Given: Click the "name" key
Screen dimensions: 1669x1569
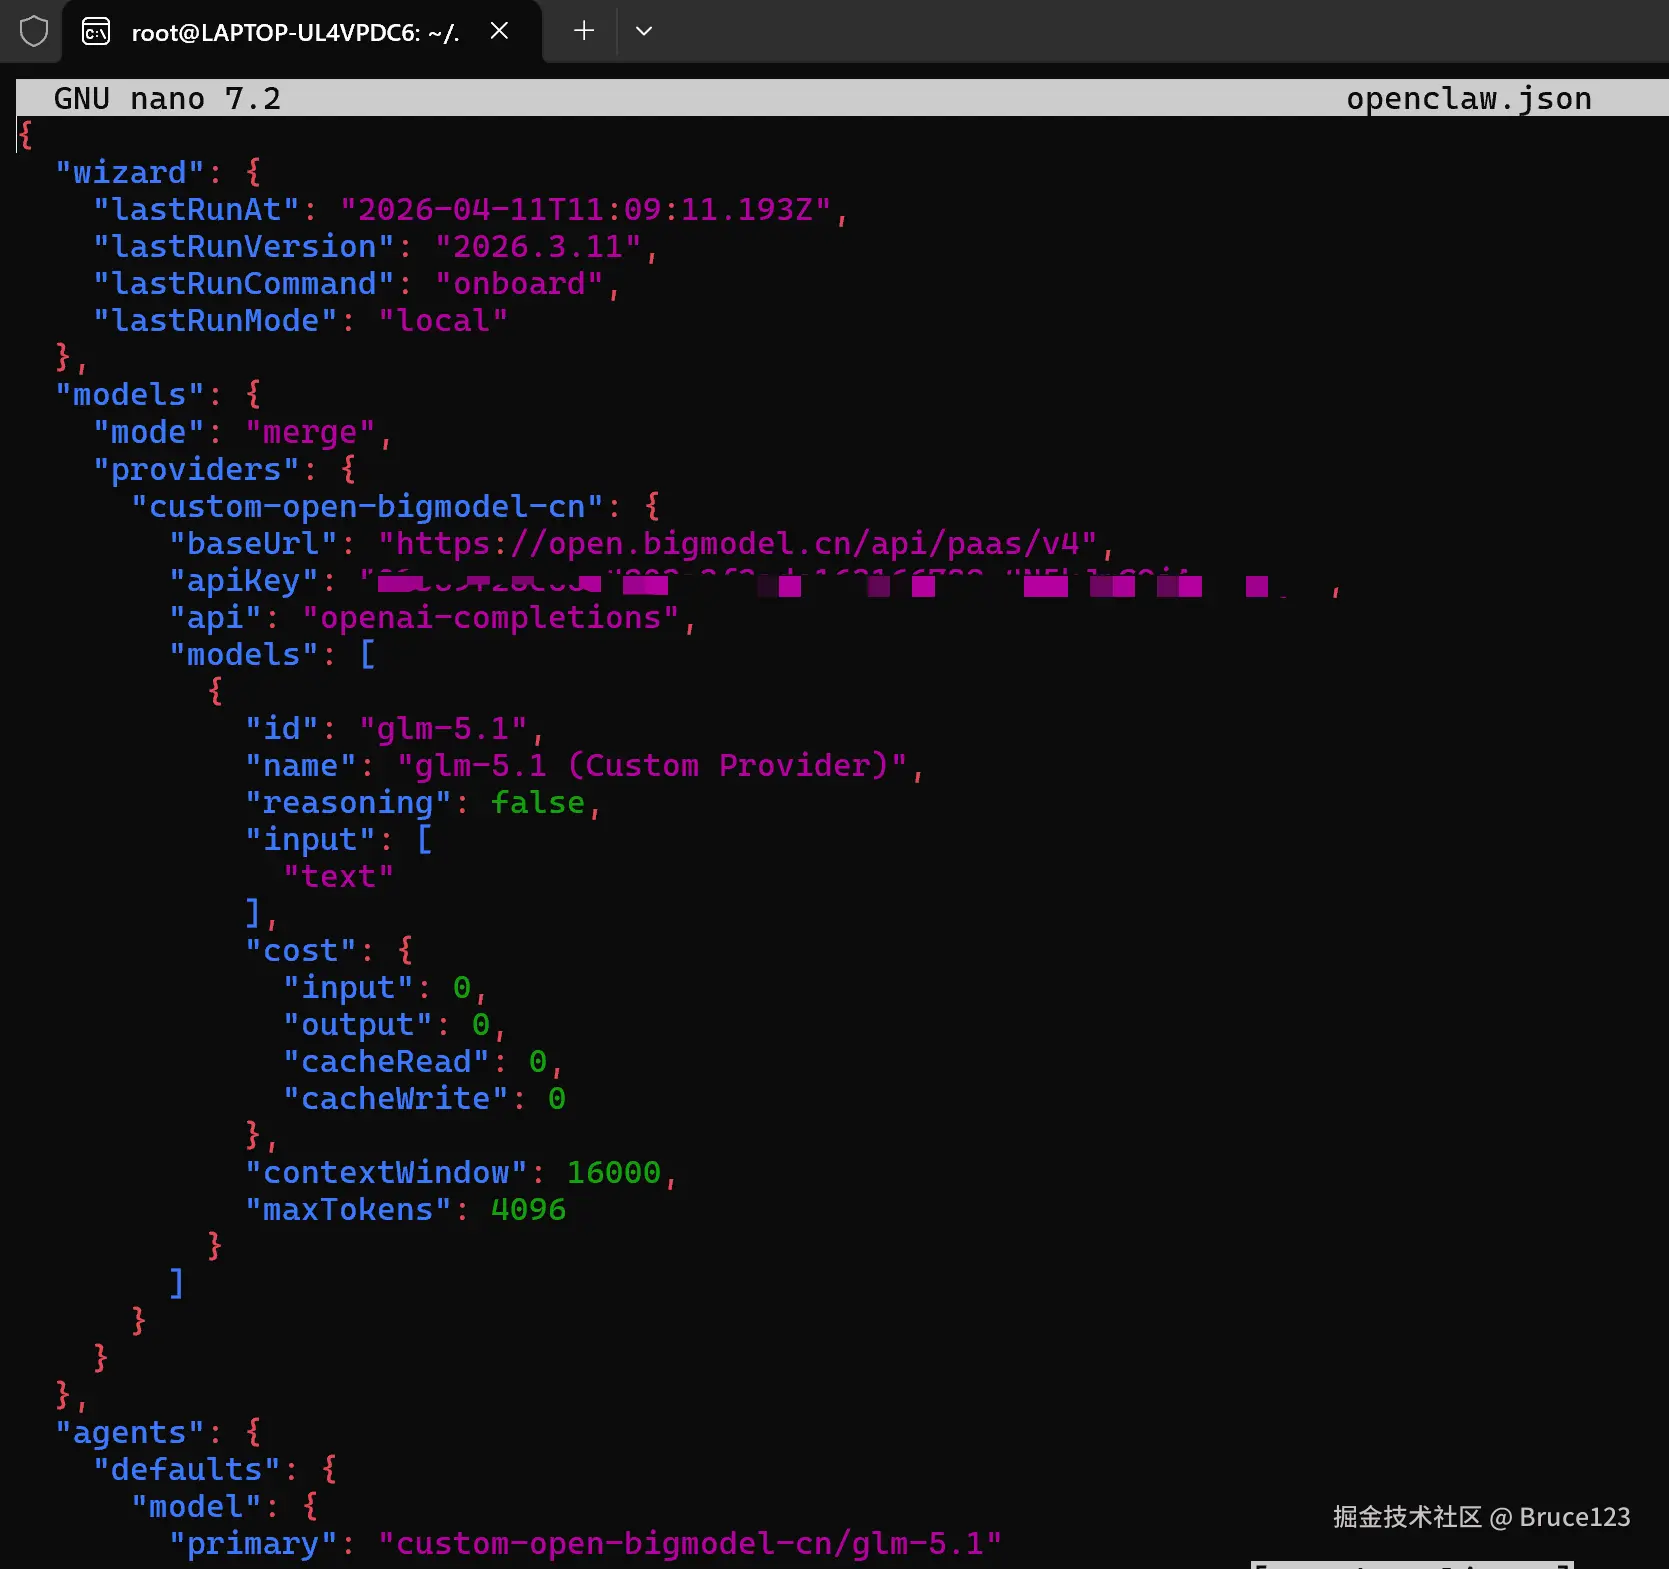Looking at the screenshot, I should [300, 765].
